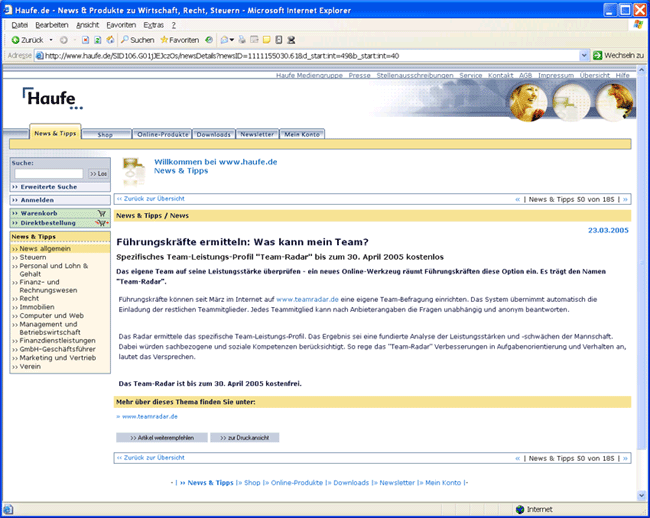The height and width of the screenshot is (518, 650).
Task: Go to previous news with bottom « arrow
Action: click(x=517, y=458)
